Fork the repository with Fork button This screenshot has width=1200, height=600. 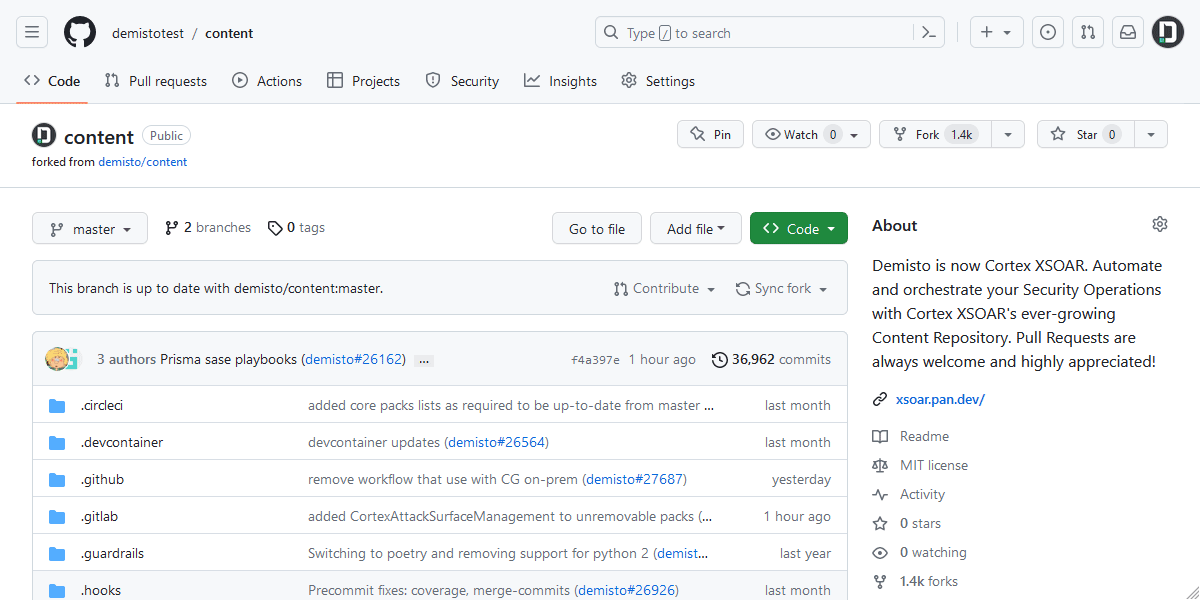(935, 134)
